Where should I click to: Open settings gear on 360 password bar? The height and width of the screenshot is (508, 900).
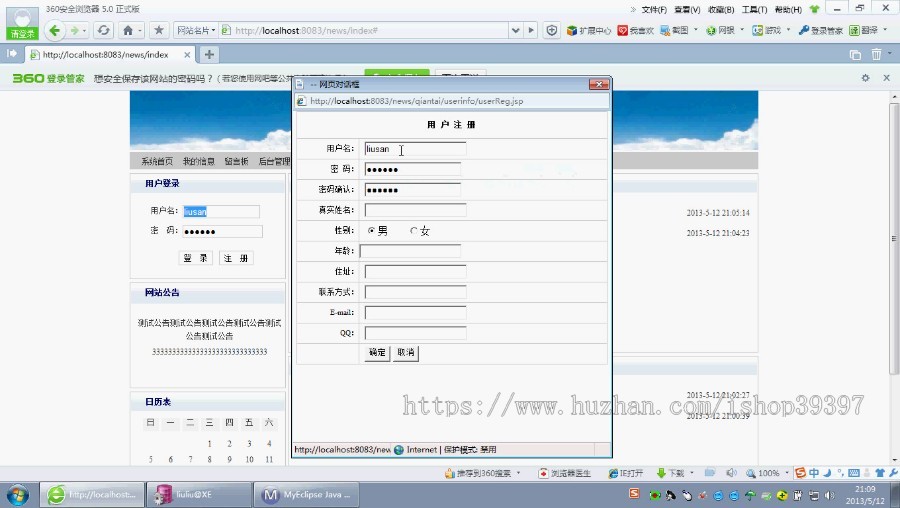click(x=866, y=77)
